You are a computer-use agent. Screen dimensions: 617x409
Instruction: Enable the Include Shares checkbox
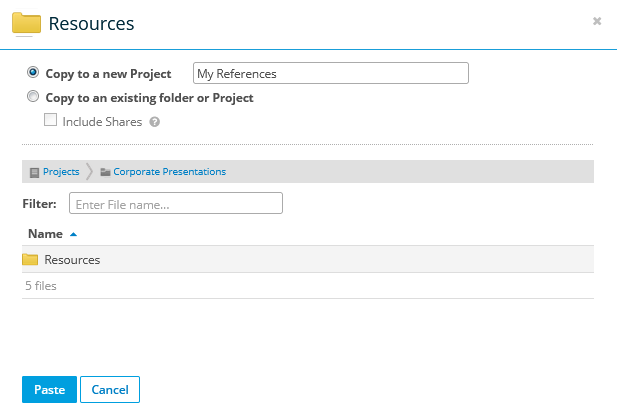click(x=50, y=121)
